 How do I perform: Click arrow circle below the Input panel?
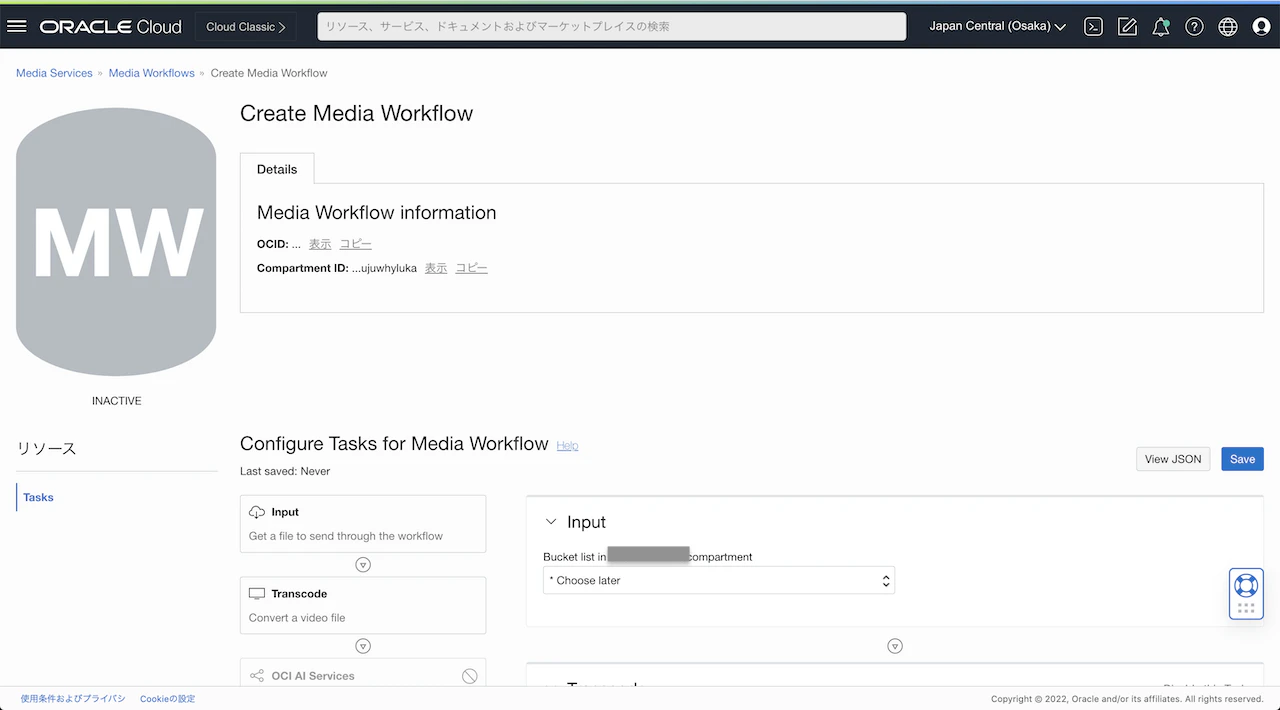coord(895,646)
